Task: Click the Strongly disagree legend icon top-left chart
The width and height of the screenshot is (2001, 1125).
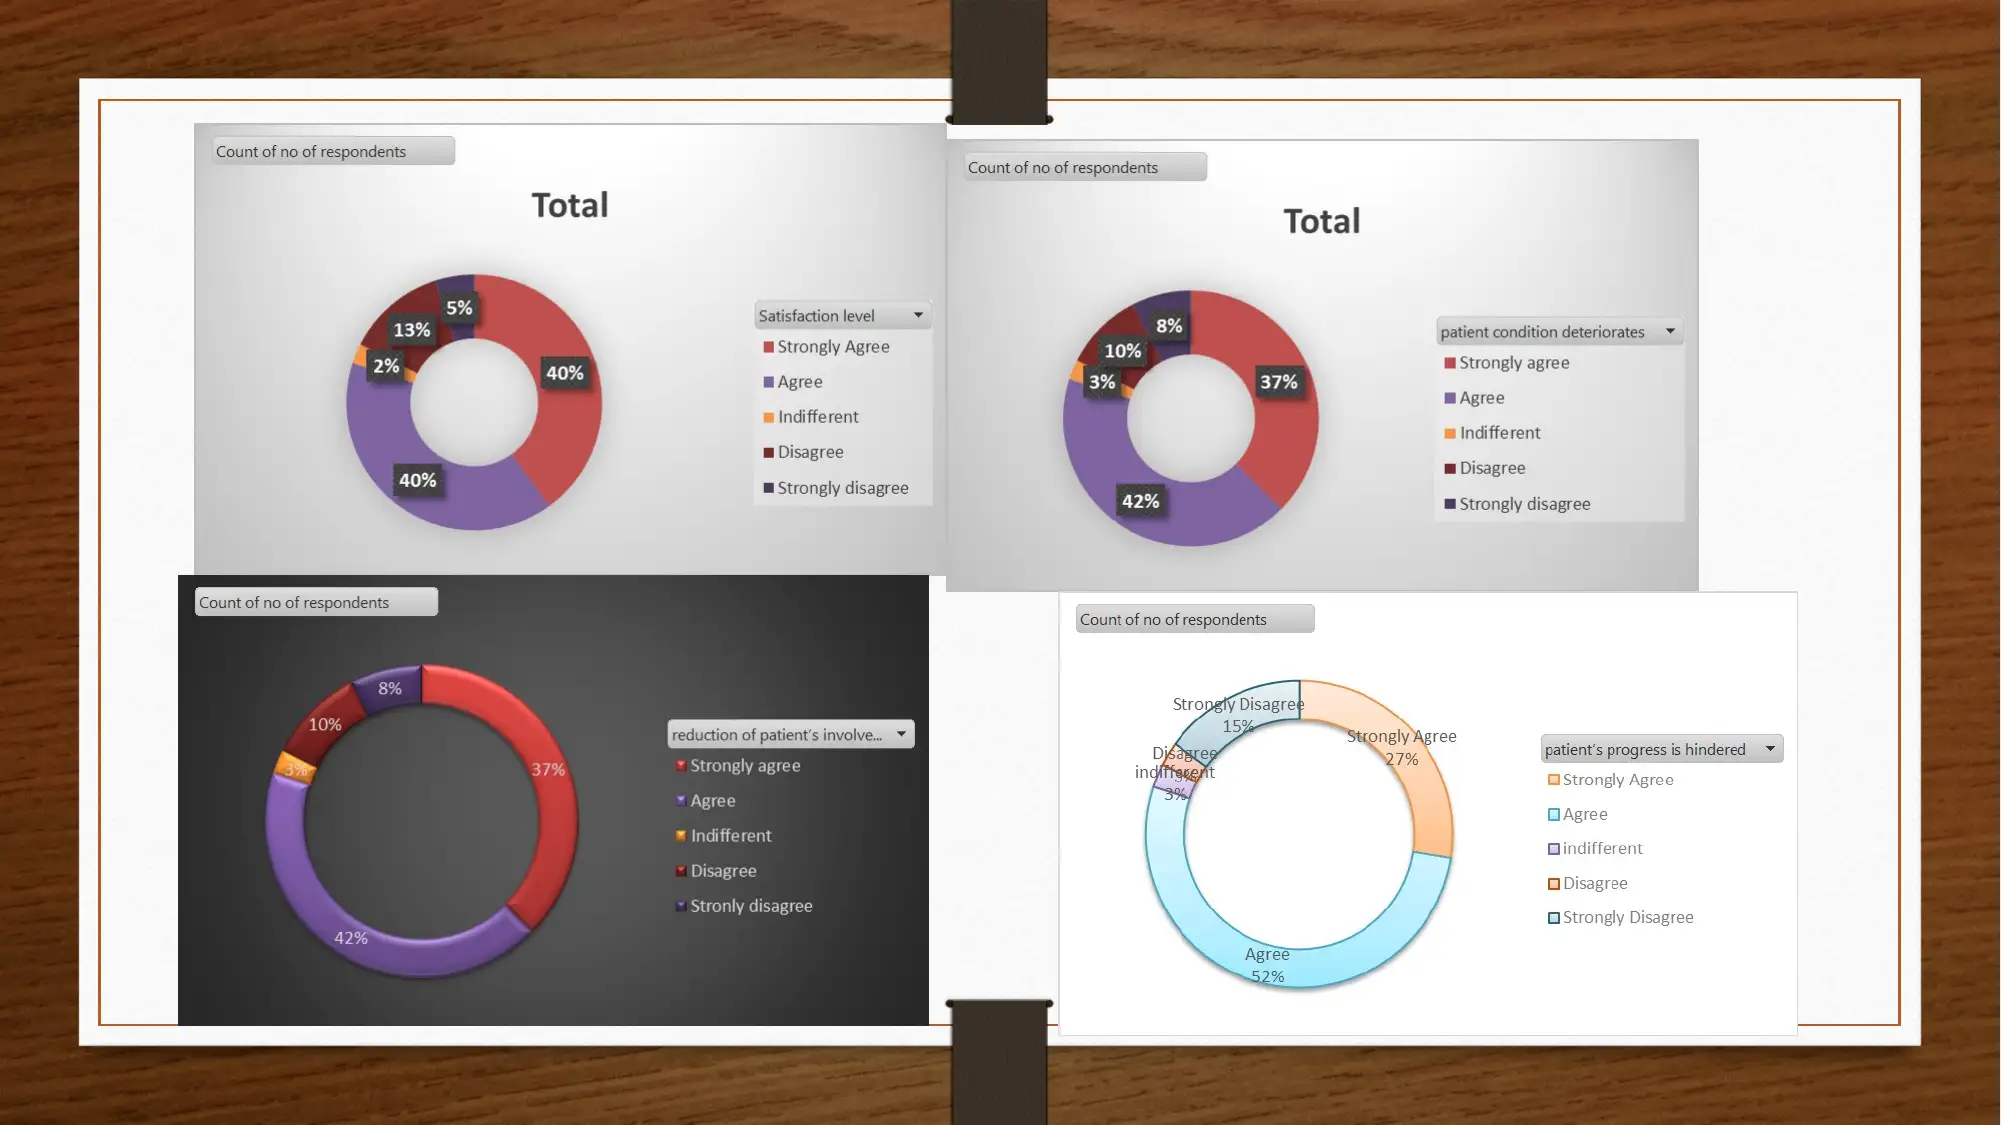Action: [765, 488]
